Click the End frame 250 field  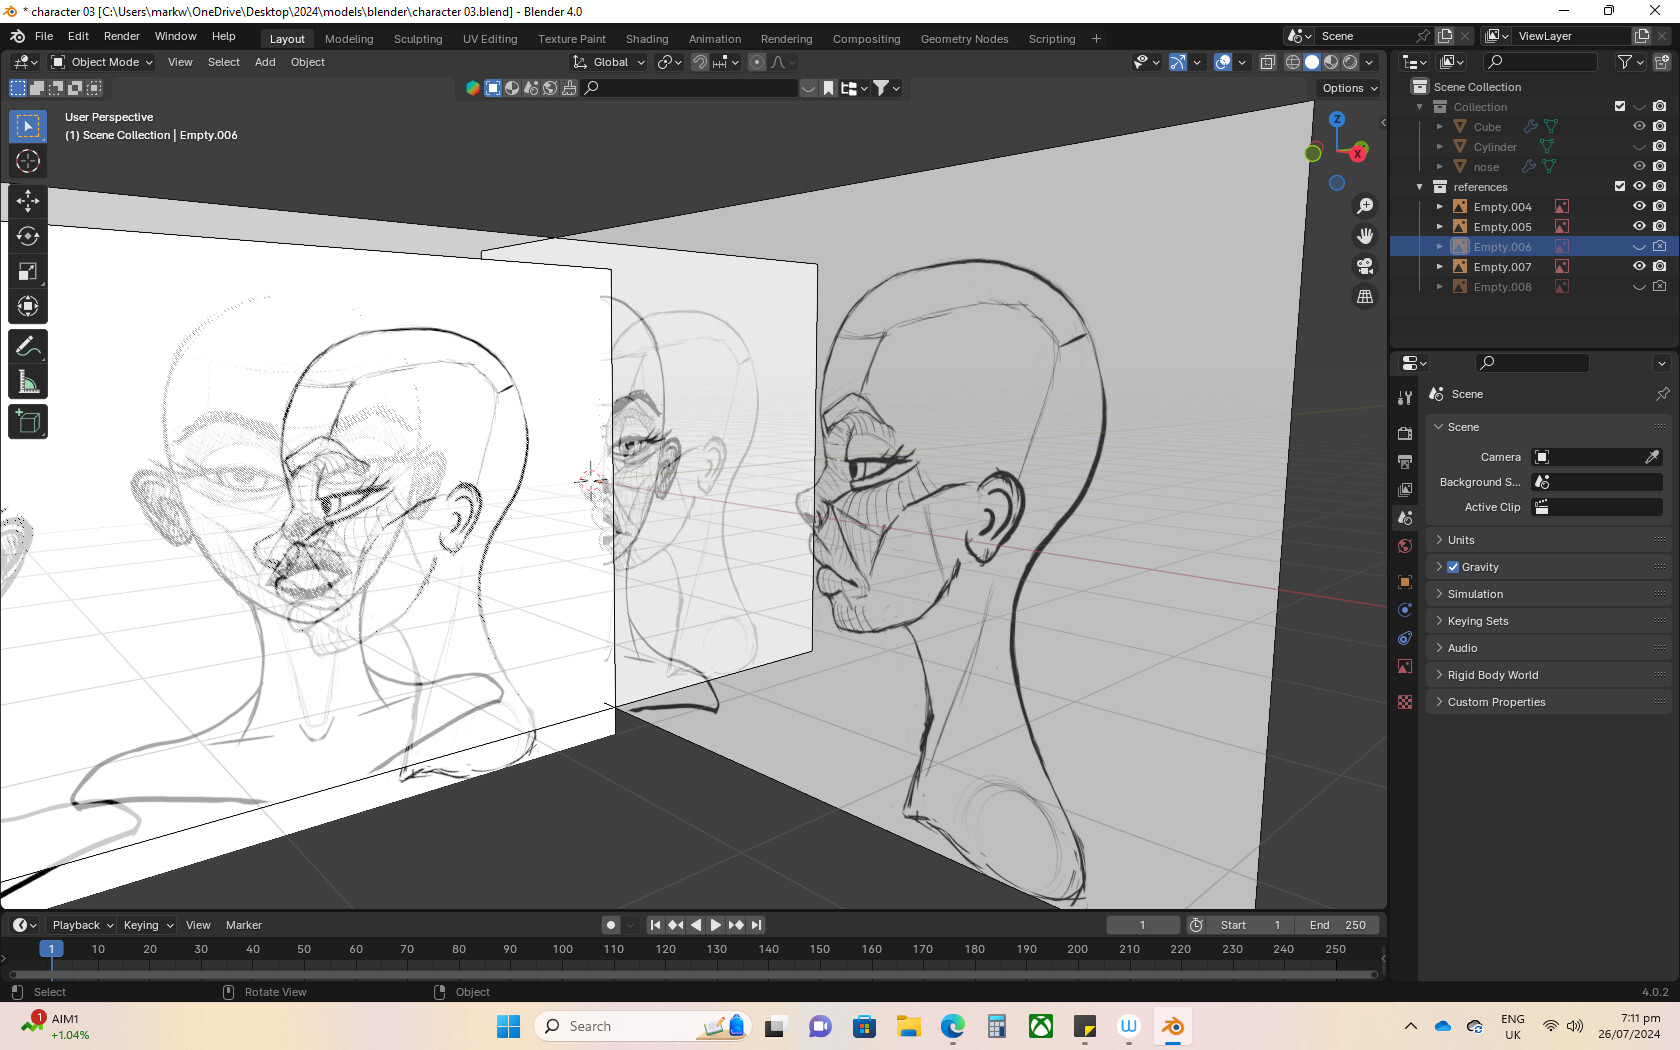1337,925
